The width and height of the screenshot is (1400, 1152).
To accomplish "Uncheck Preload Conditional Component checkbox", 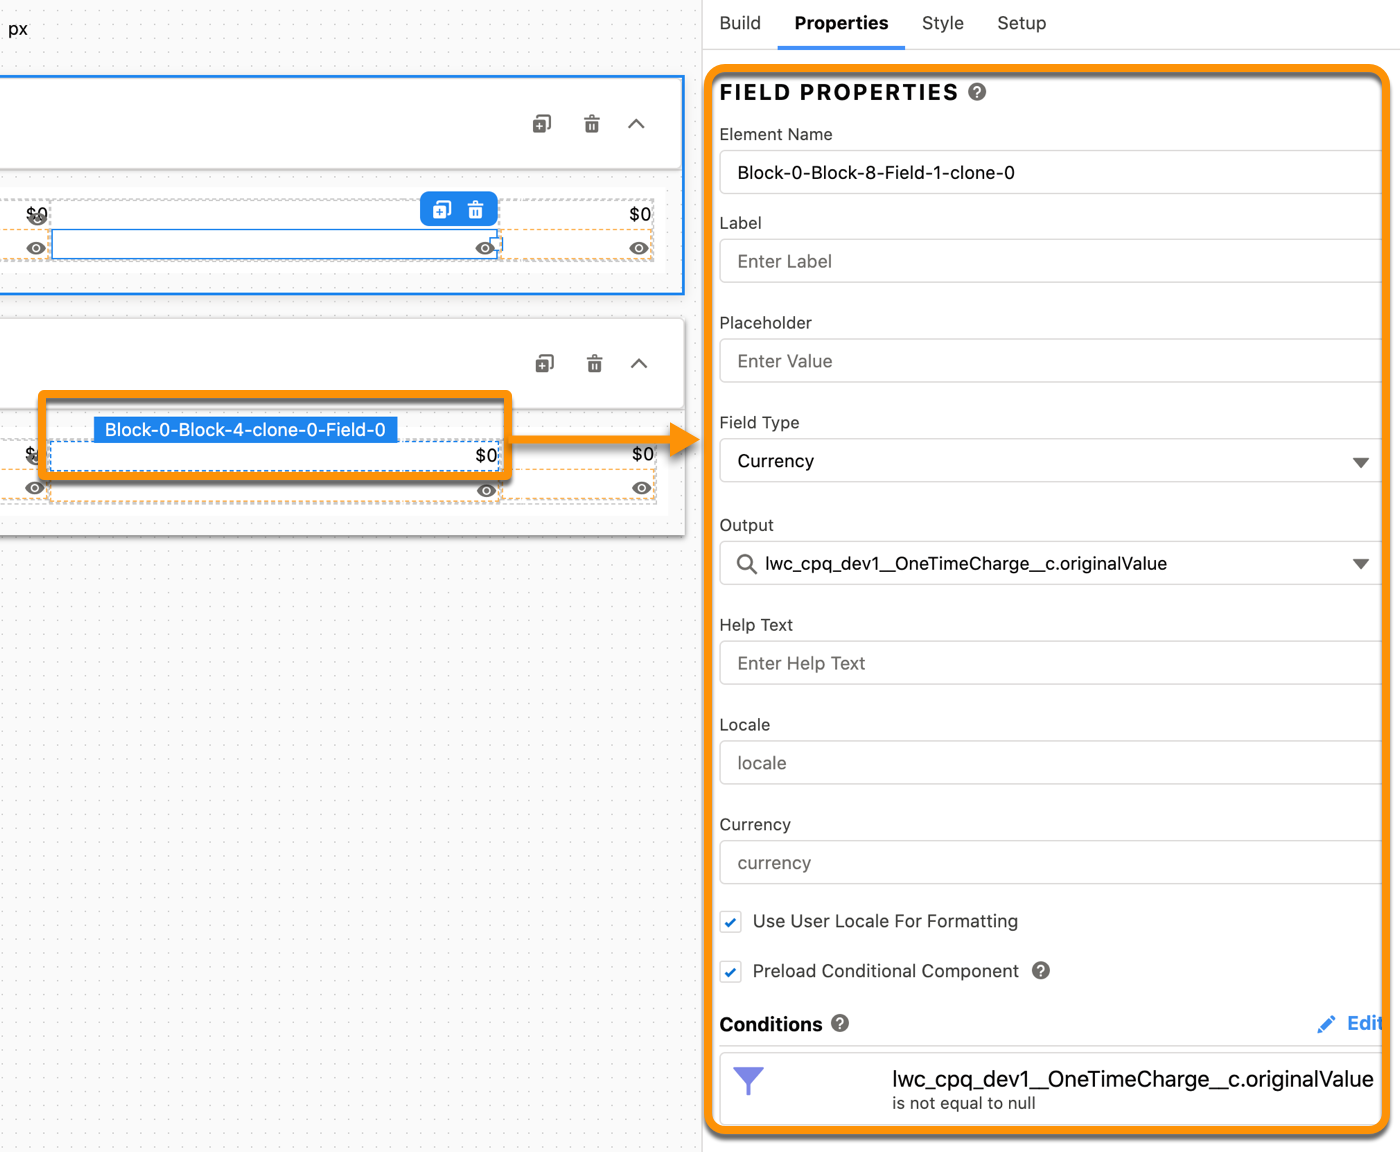I will (x=731, y=972).
